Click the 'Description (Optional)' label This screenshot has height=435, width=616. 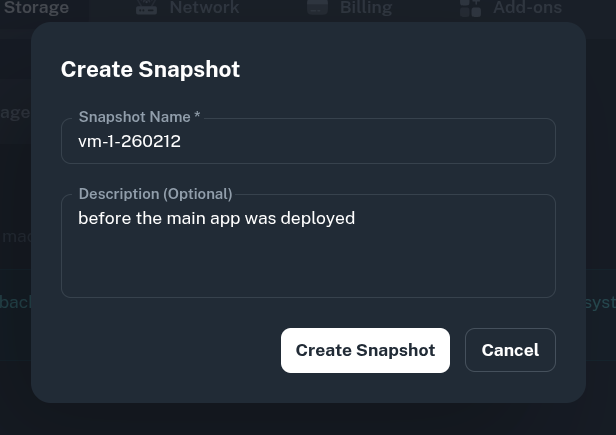[155, 194]
